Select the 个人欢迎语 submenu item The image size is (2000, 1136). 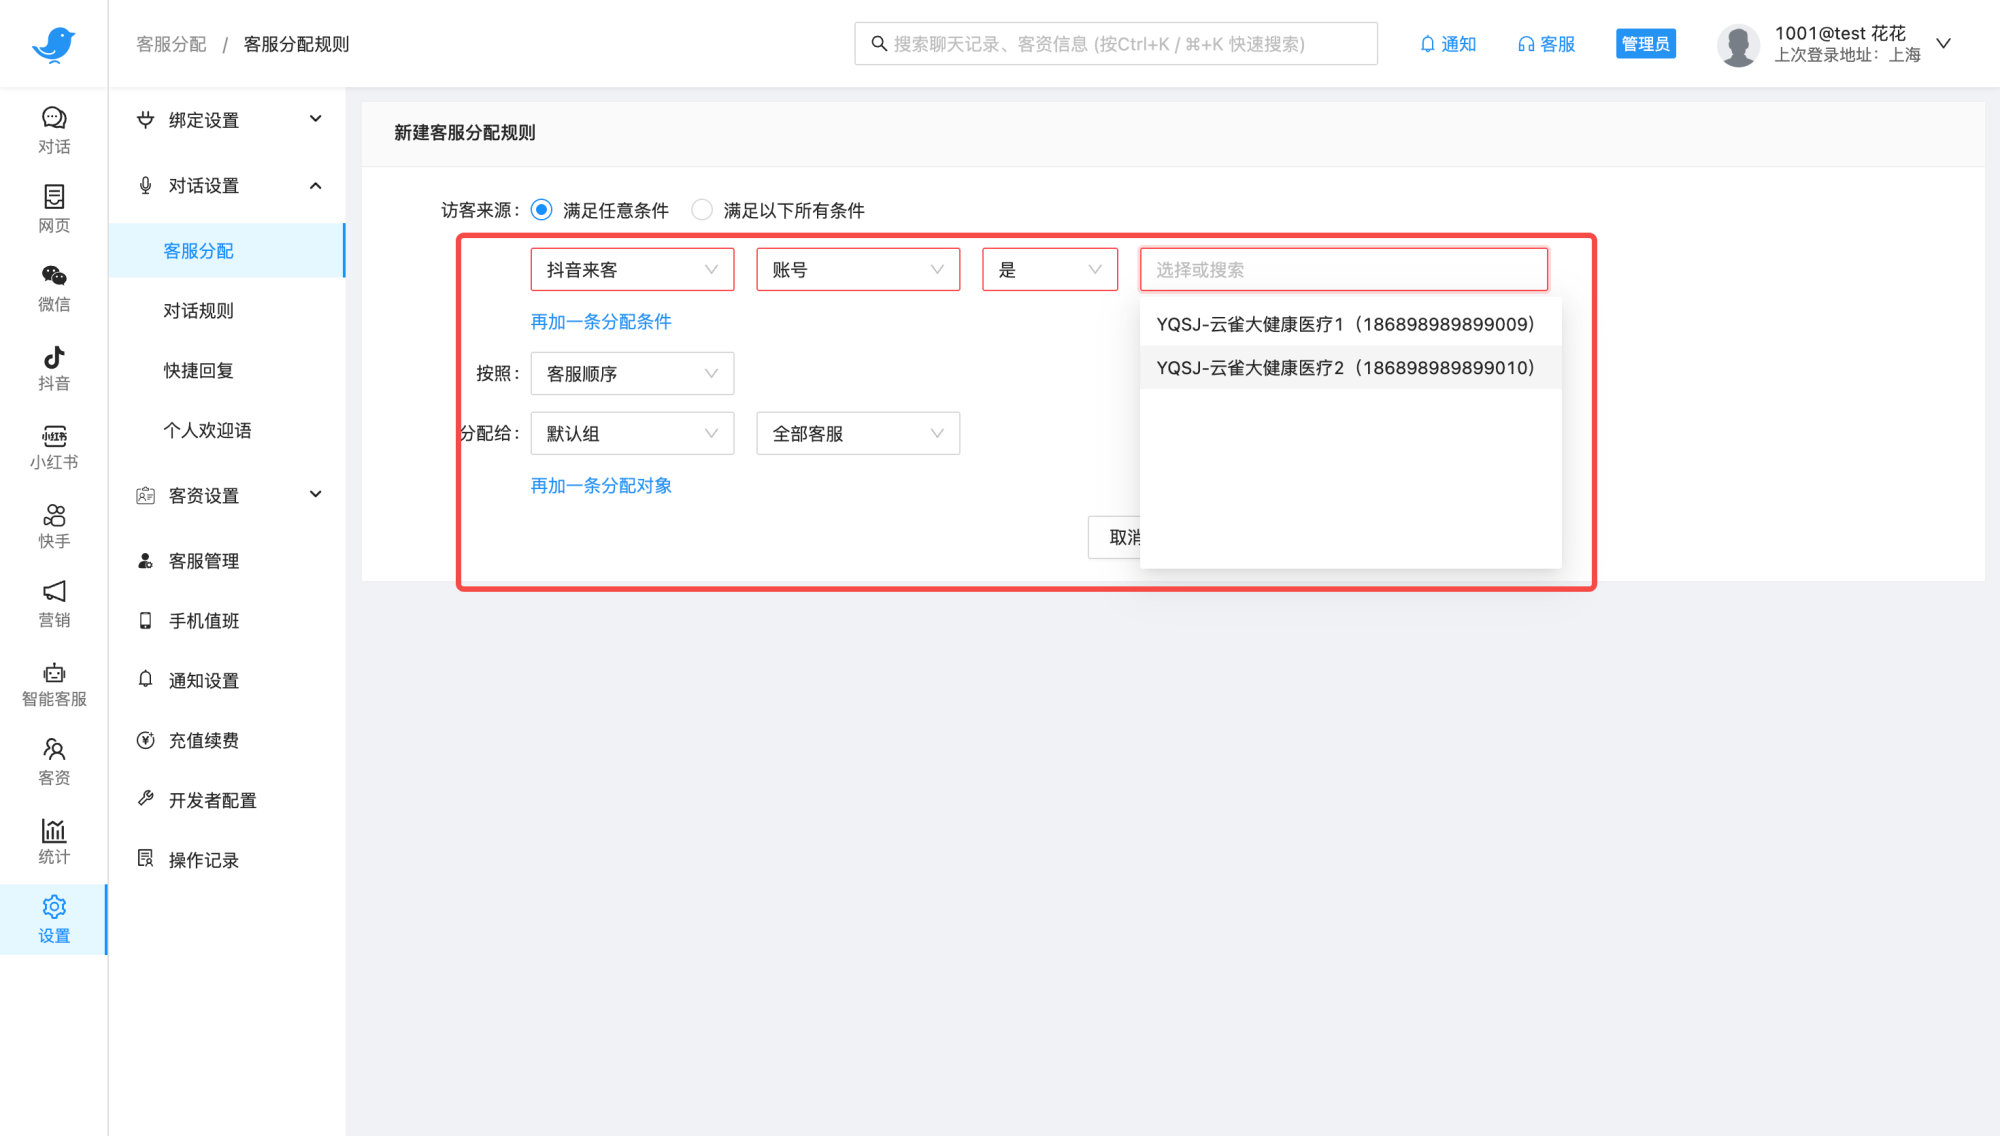[x=227, y=431]
